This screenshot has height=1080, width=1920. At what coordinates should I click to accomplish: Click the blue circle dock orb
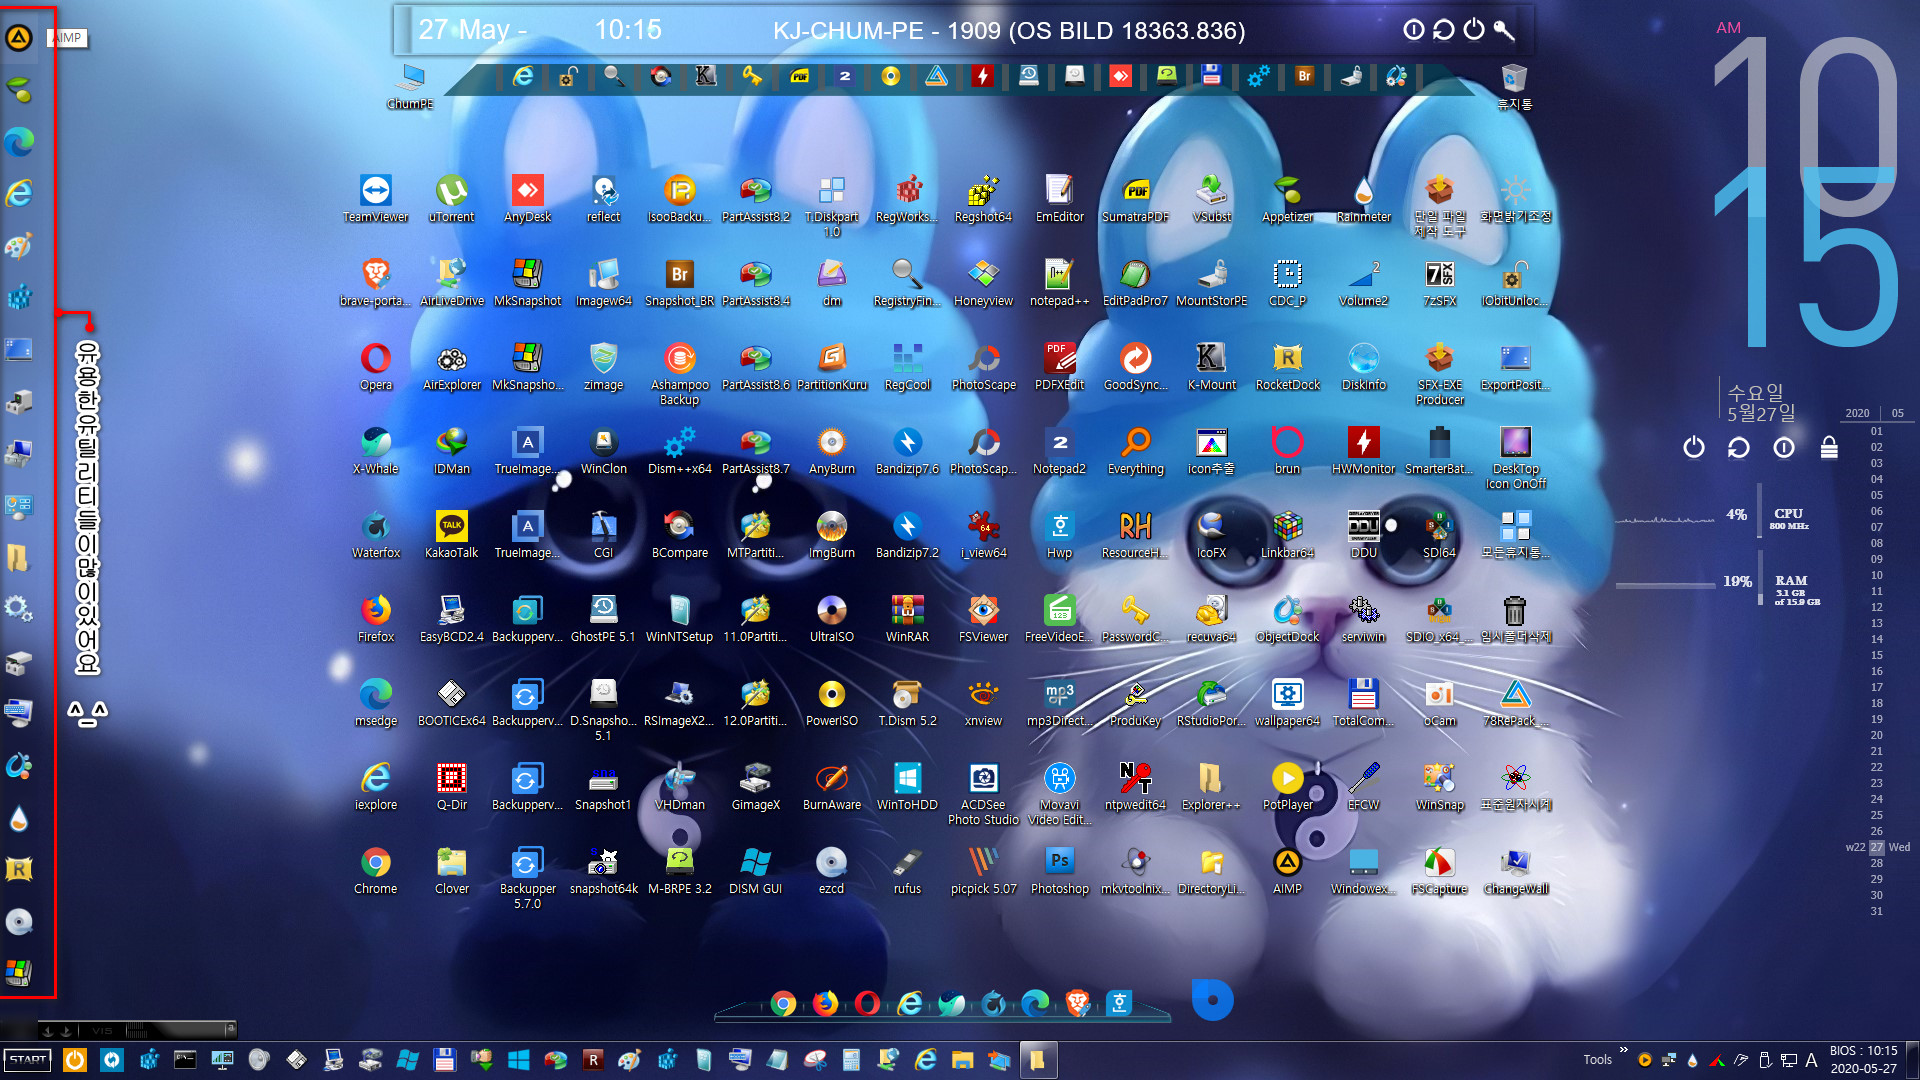pos(1212,1000)
